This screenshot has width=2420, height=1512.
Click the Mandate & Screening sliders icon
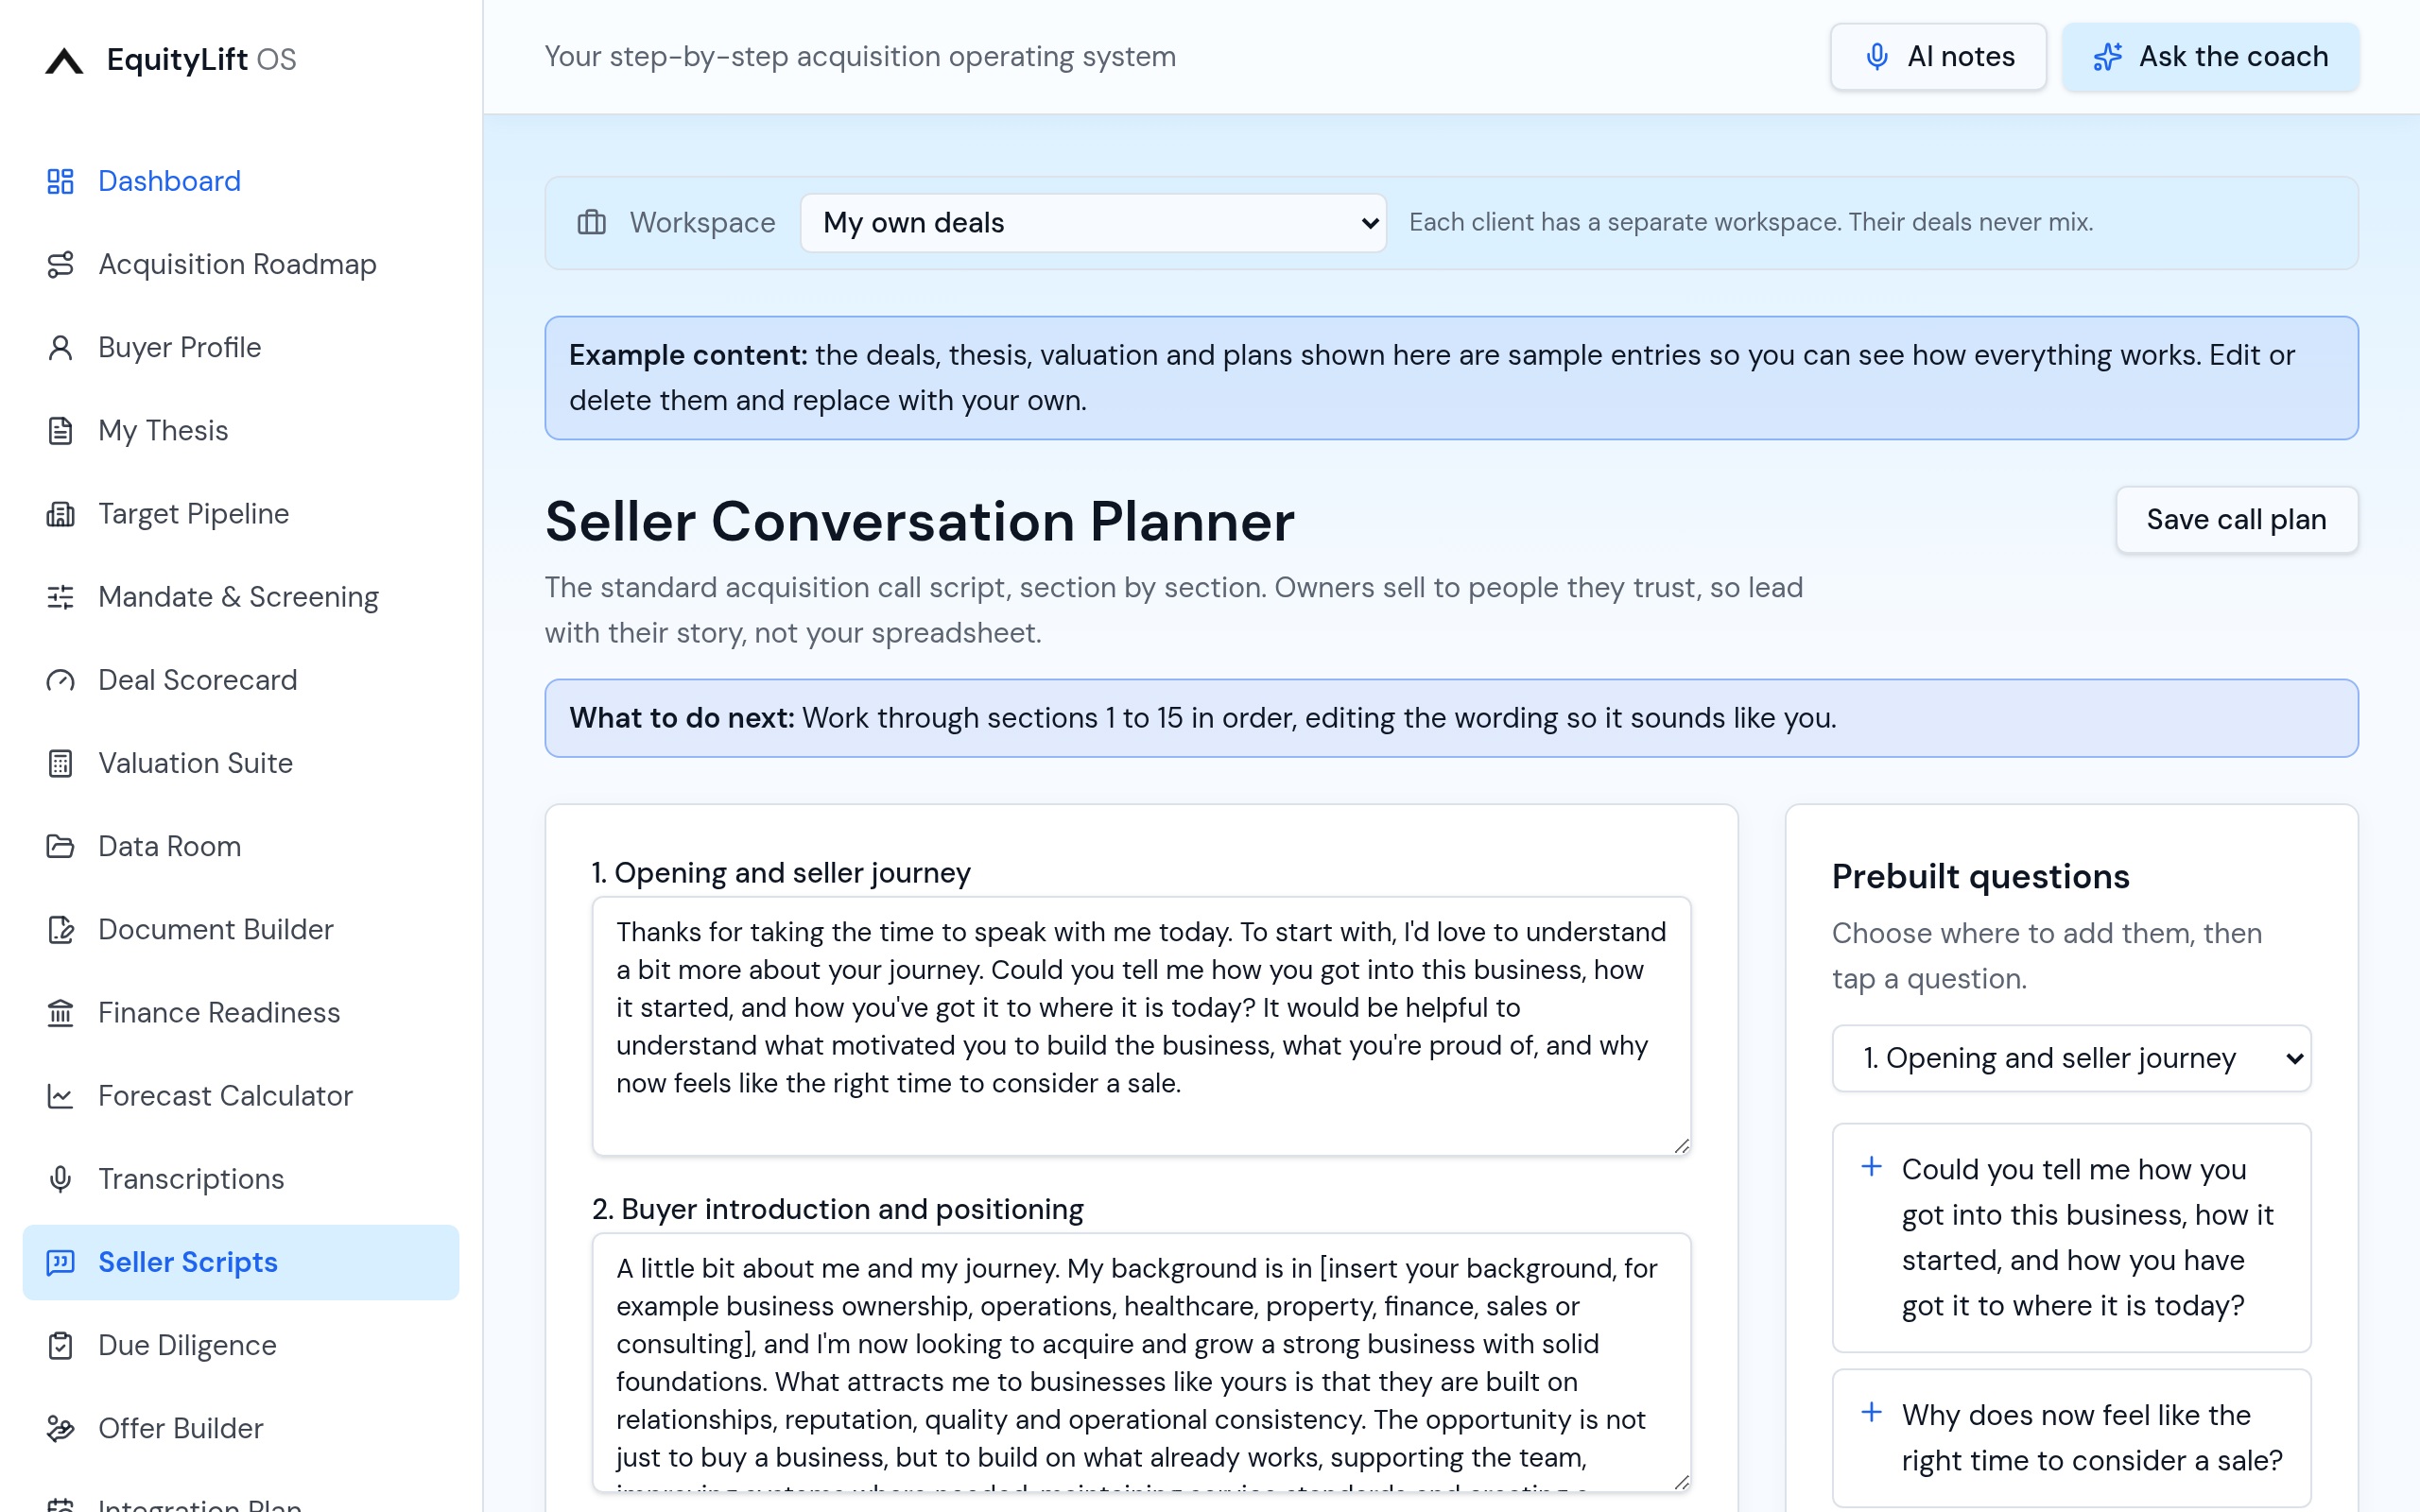(60, 597)
